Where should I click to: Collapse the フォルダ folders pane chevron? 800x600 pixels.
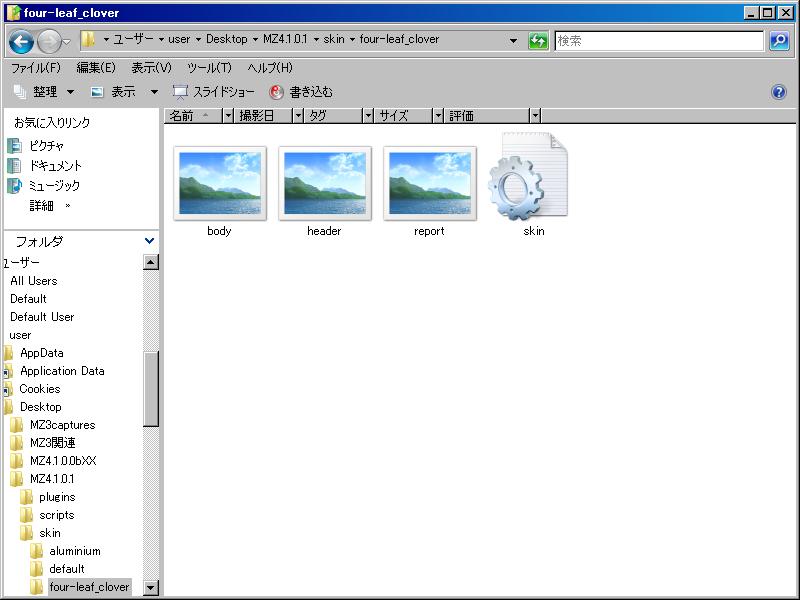[150, 241]
